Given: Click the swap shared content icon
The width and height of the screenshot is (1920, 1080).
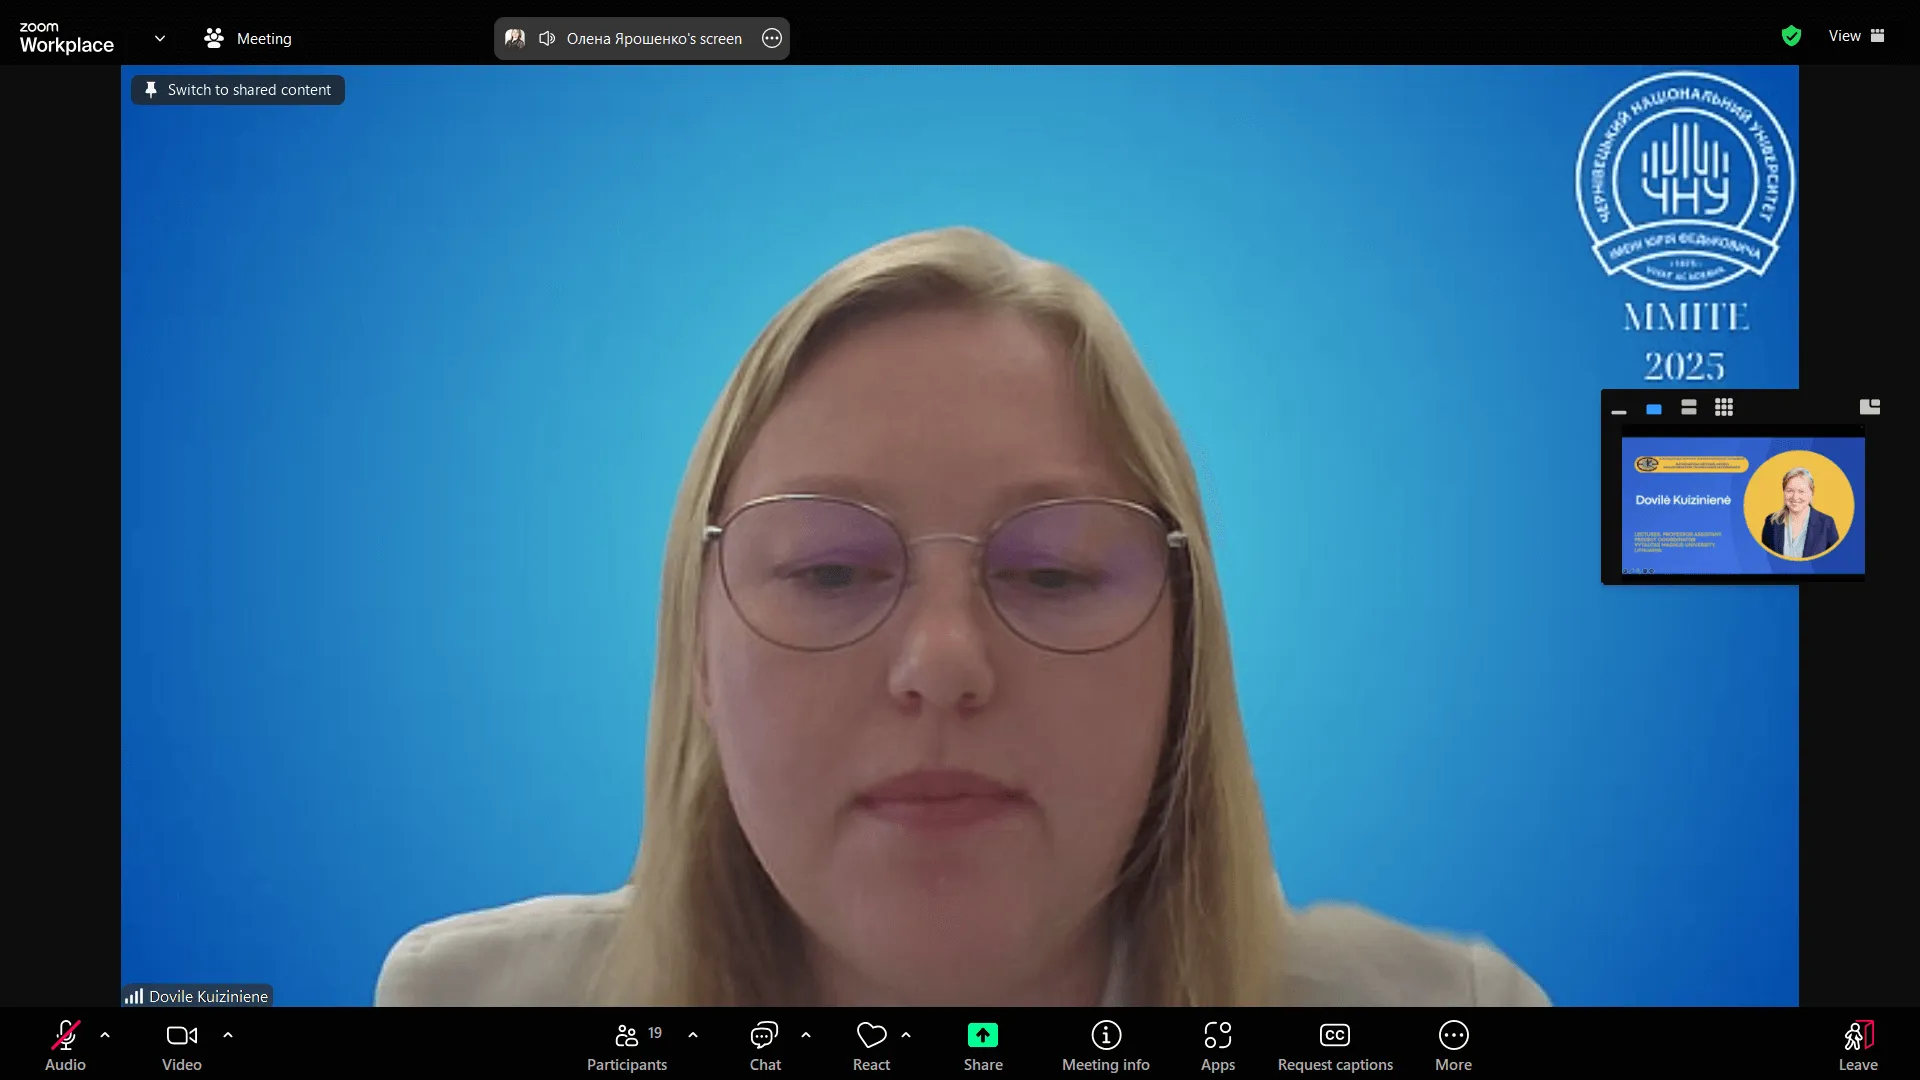Looking at the screenshot, I should tap(1870, 407).
